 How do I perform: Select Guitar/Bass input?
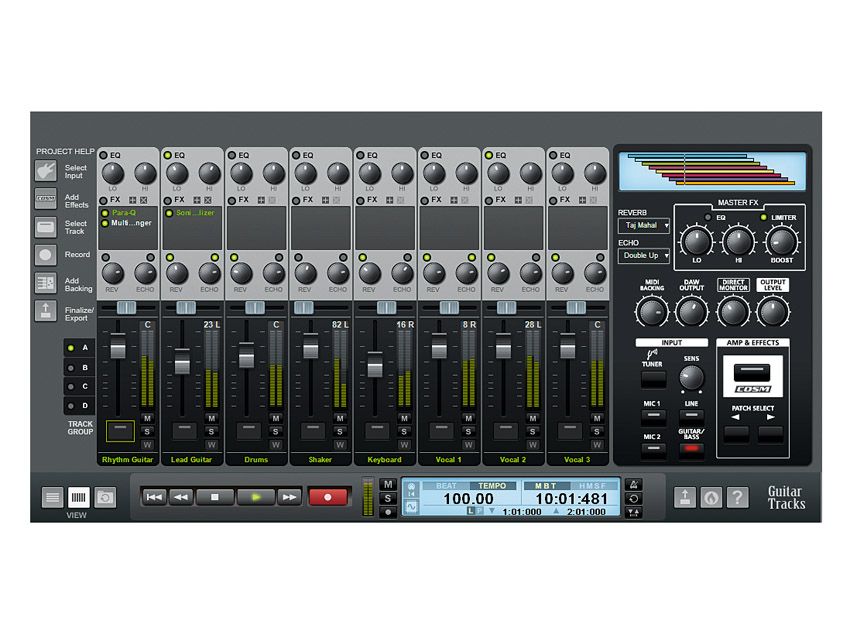pos(691,449)
